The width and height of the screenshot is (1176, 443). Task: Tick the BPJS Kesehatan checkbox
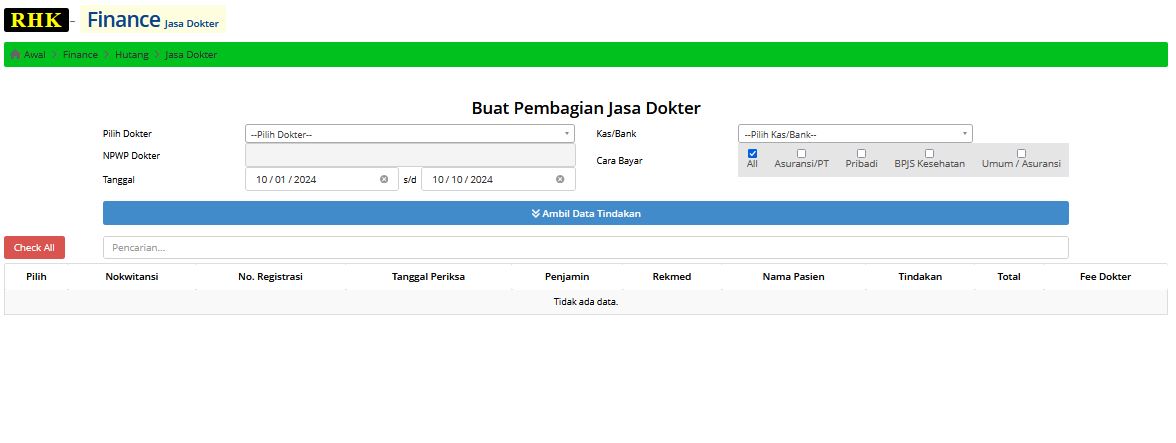929,154
